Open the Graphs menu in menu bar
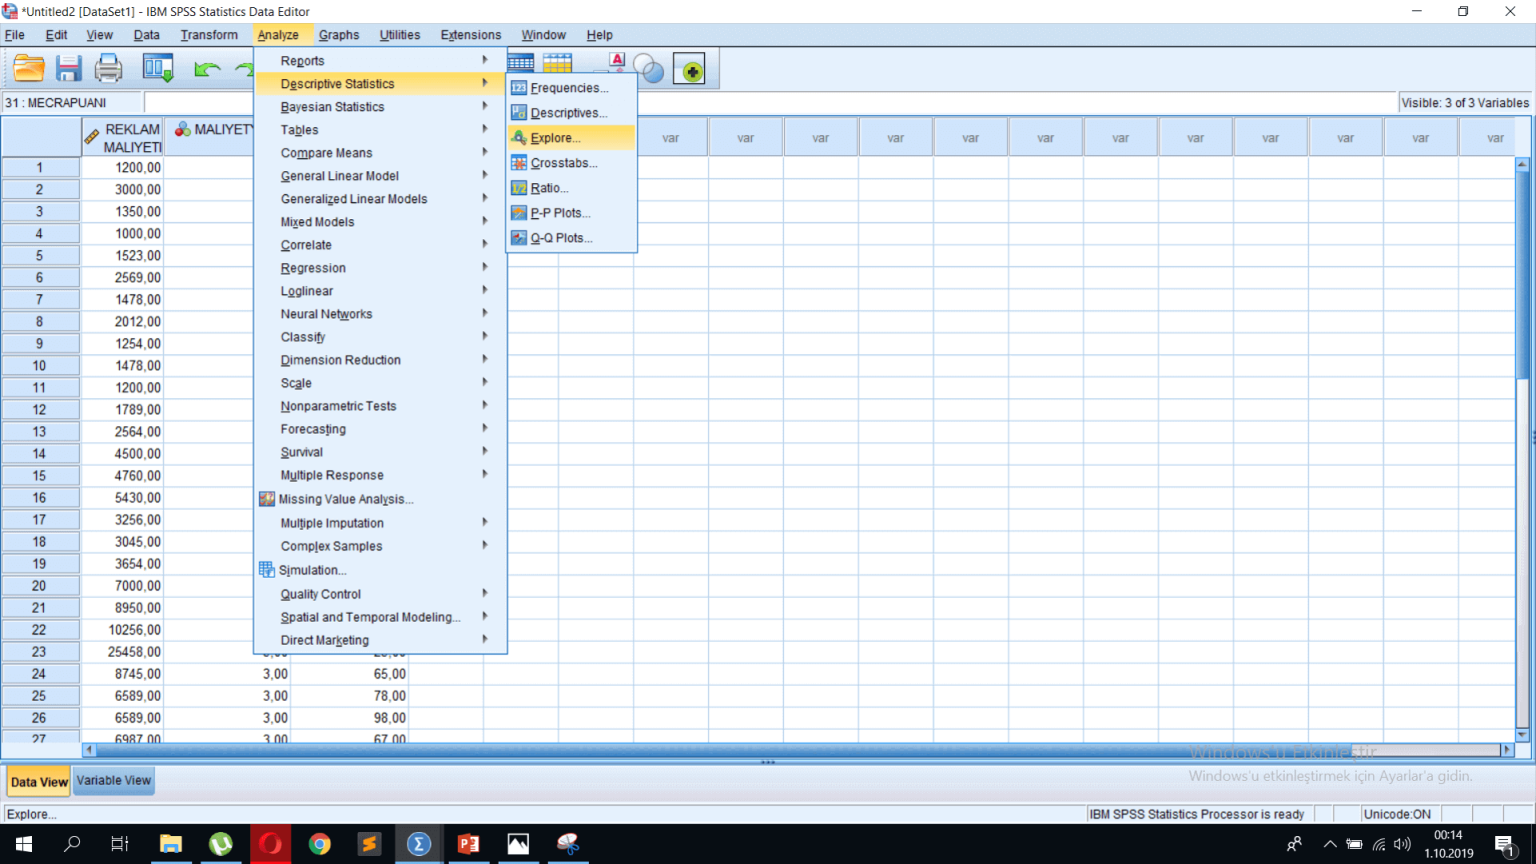This screenshot has width=1536, height=864. click(338, 35)
